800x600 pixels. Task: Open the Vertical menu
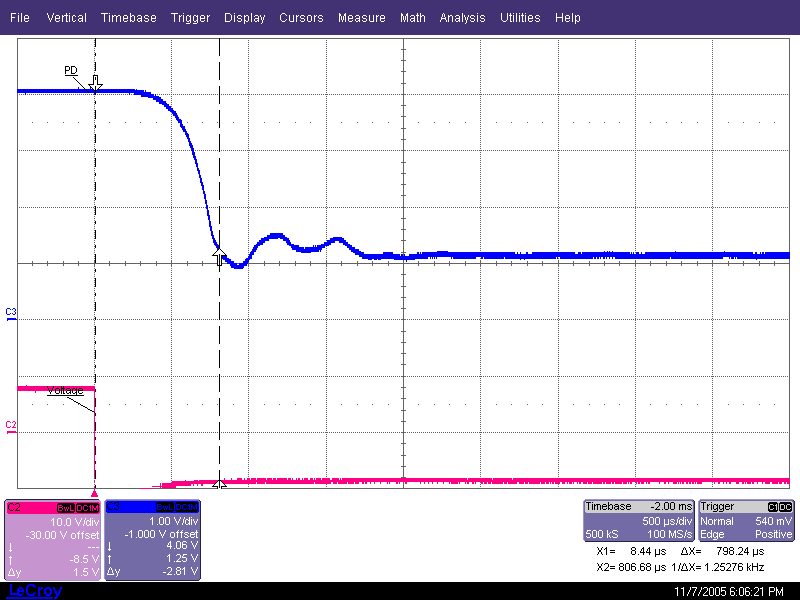pos(66,18)
